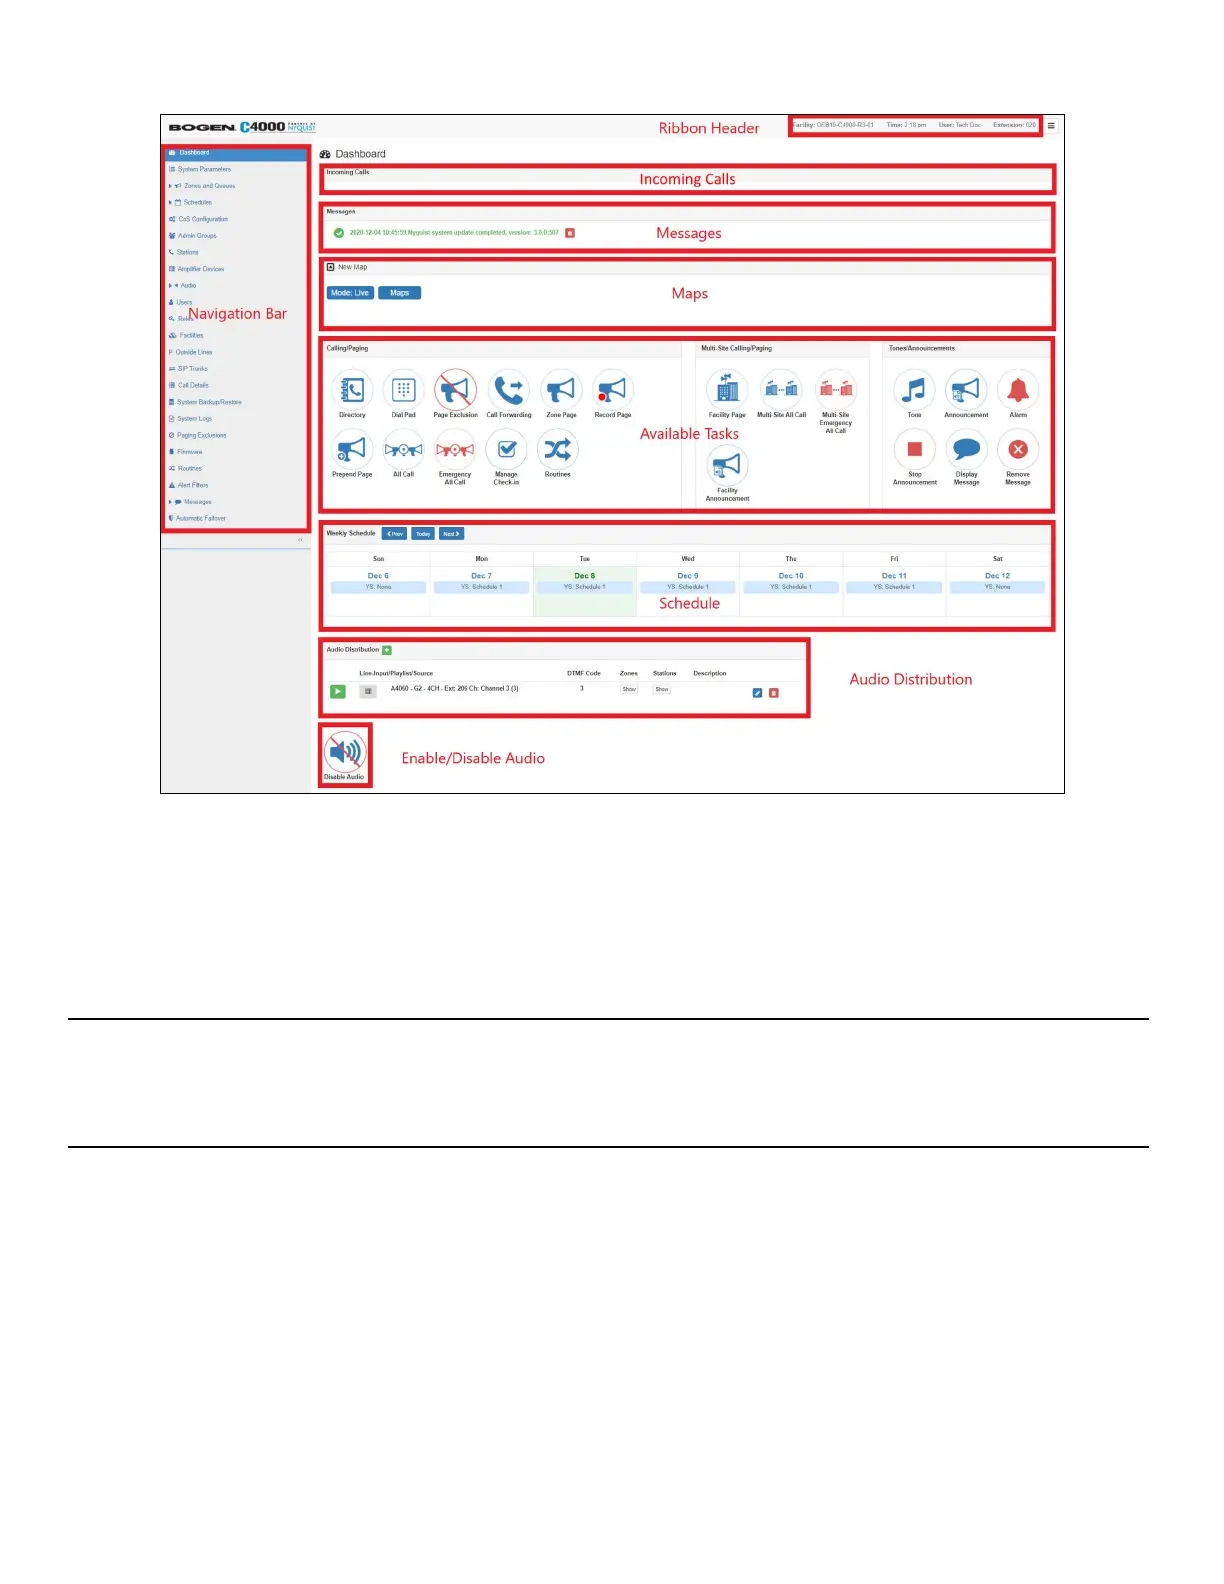This screenshot has width=1224, height=1584.
Task: Open Outside Lines
Action: click(194, 352)
